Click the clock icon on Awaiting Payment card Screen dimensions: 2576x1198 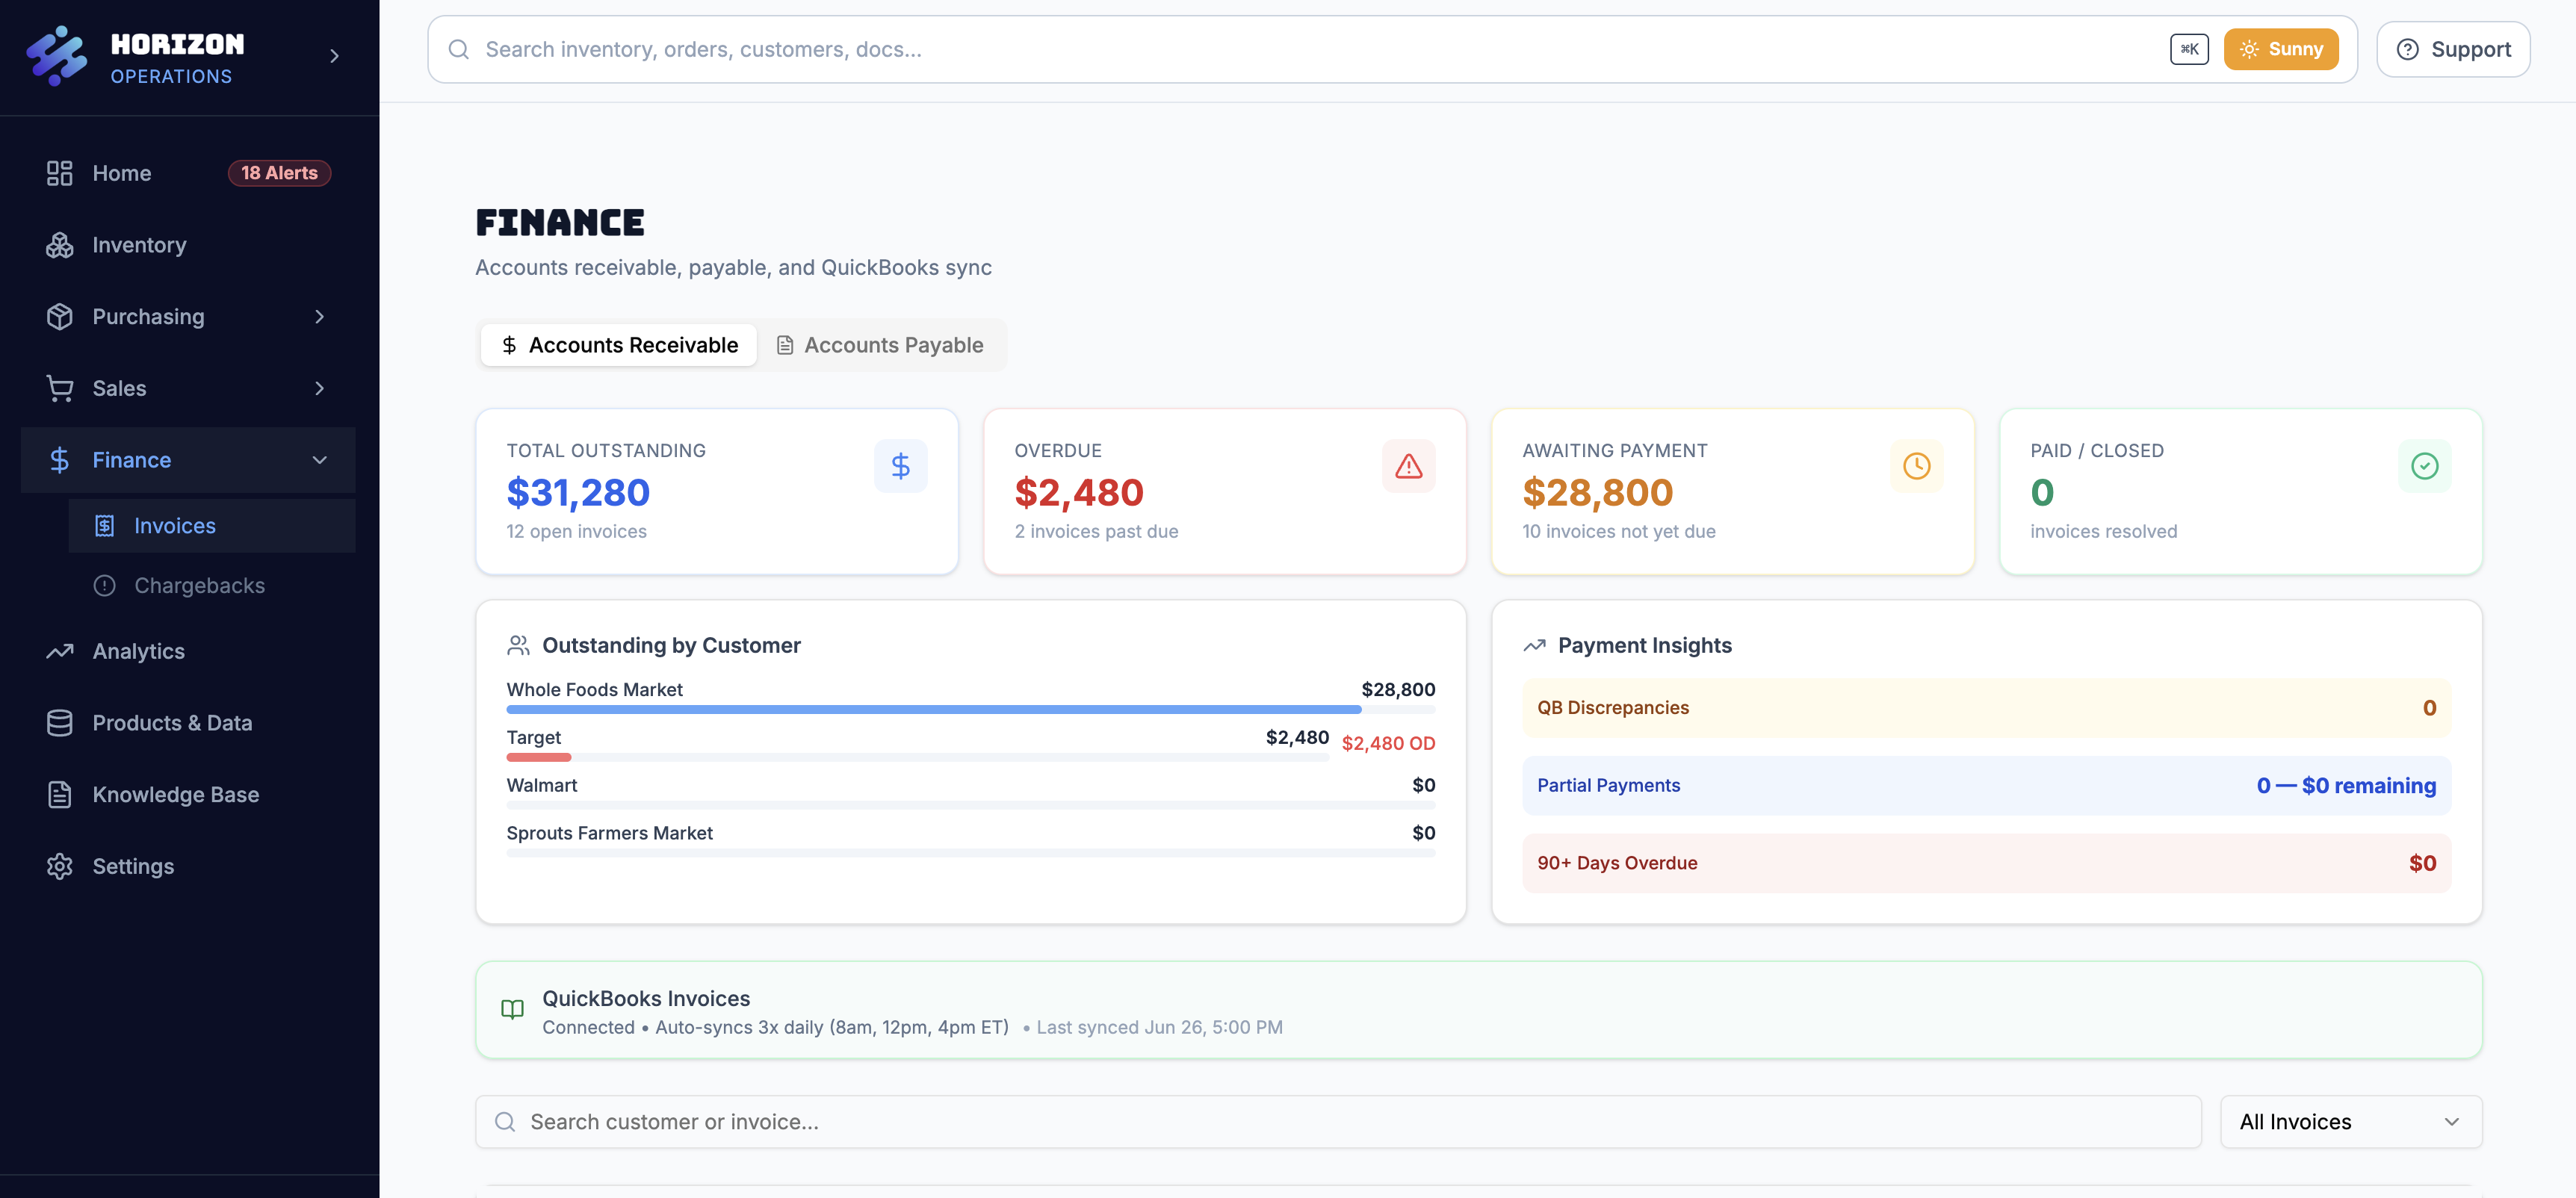tap(1917, 466)
